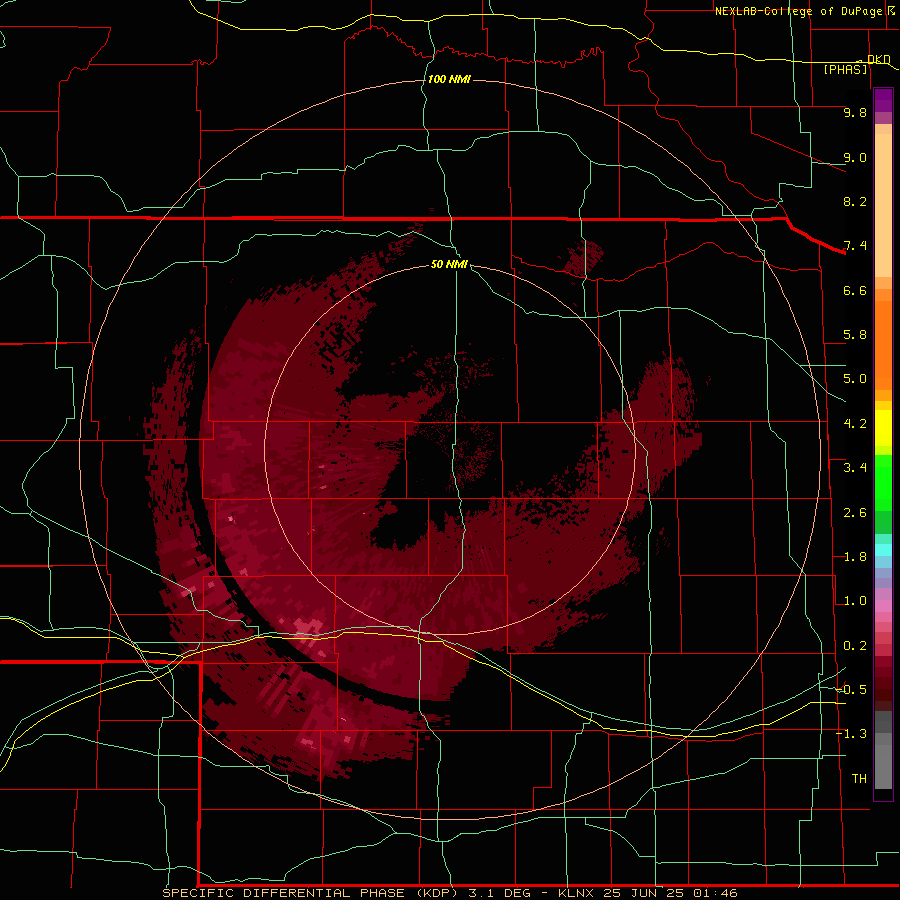Select the 0.2 value on the scale
This screenshot has height=900, width=900.
pyautogui.click(x=855, y=646)
